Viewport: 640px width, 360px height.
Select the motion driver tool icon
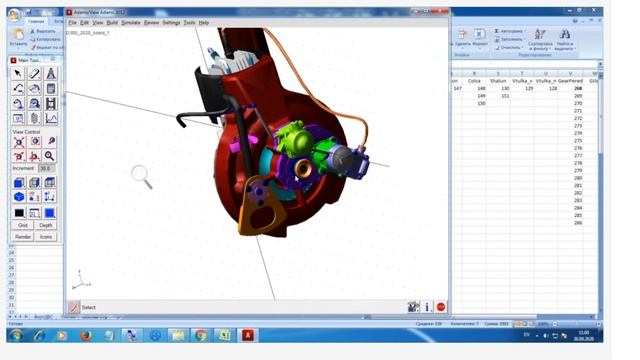18,104
